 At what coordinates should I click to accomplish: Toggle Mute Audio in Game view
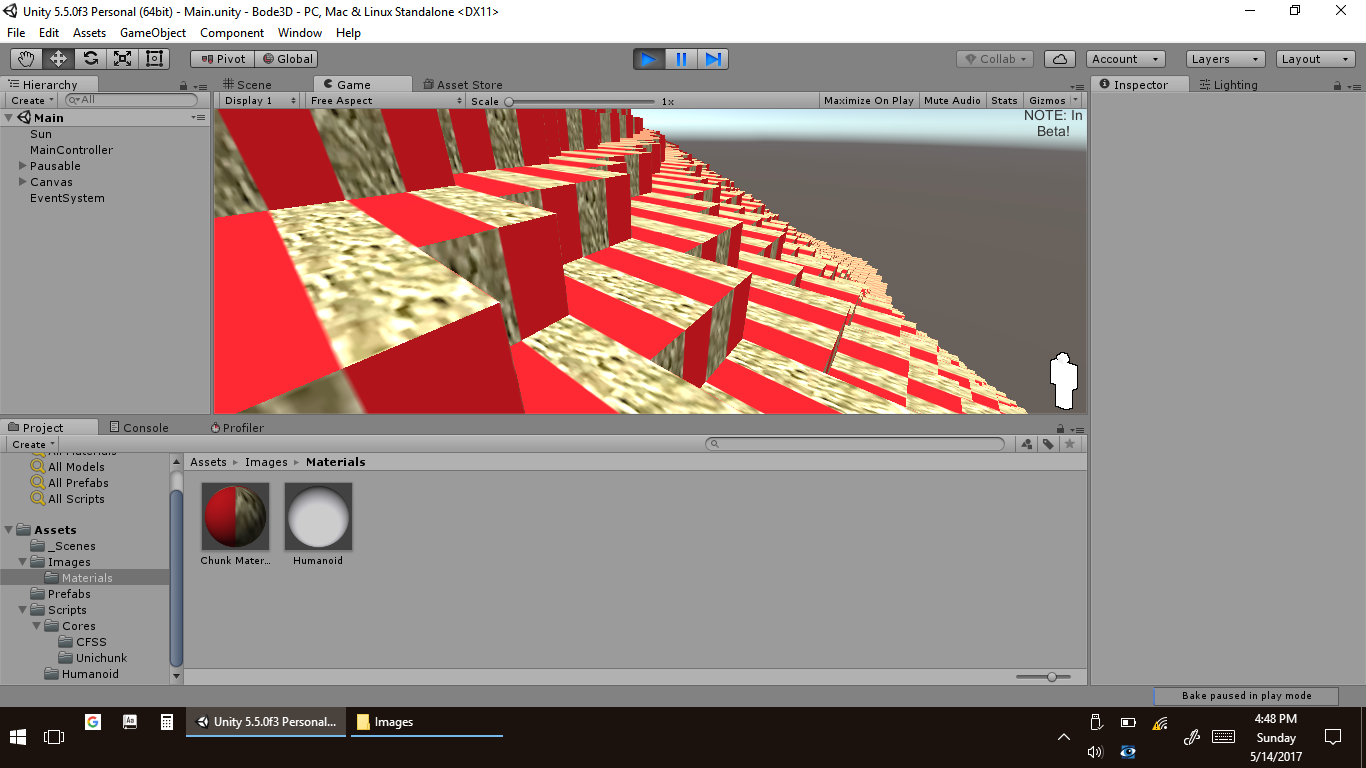[x=952, y=101]
